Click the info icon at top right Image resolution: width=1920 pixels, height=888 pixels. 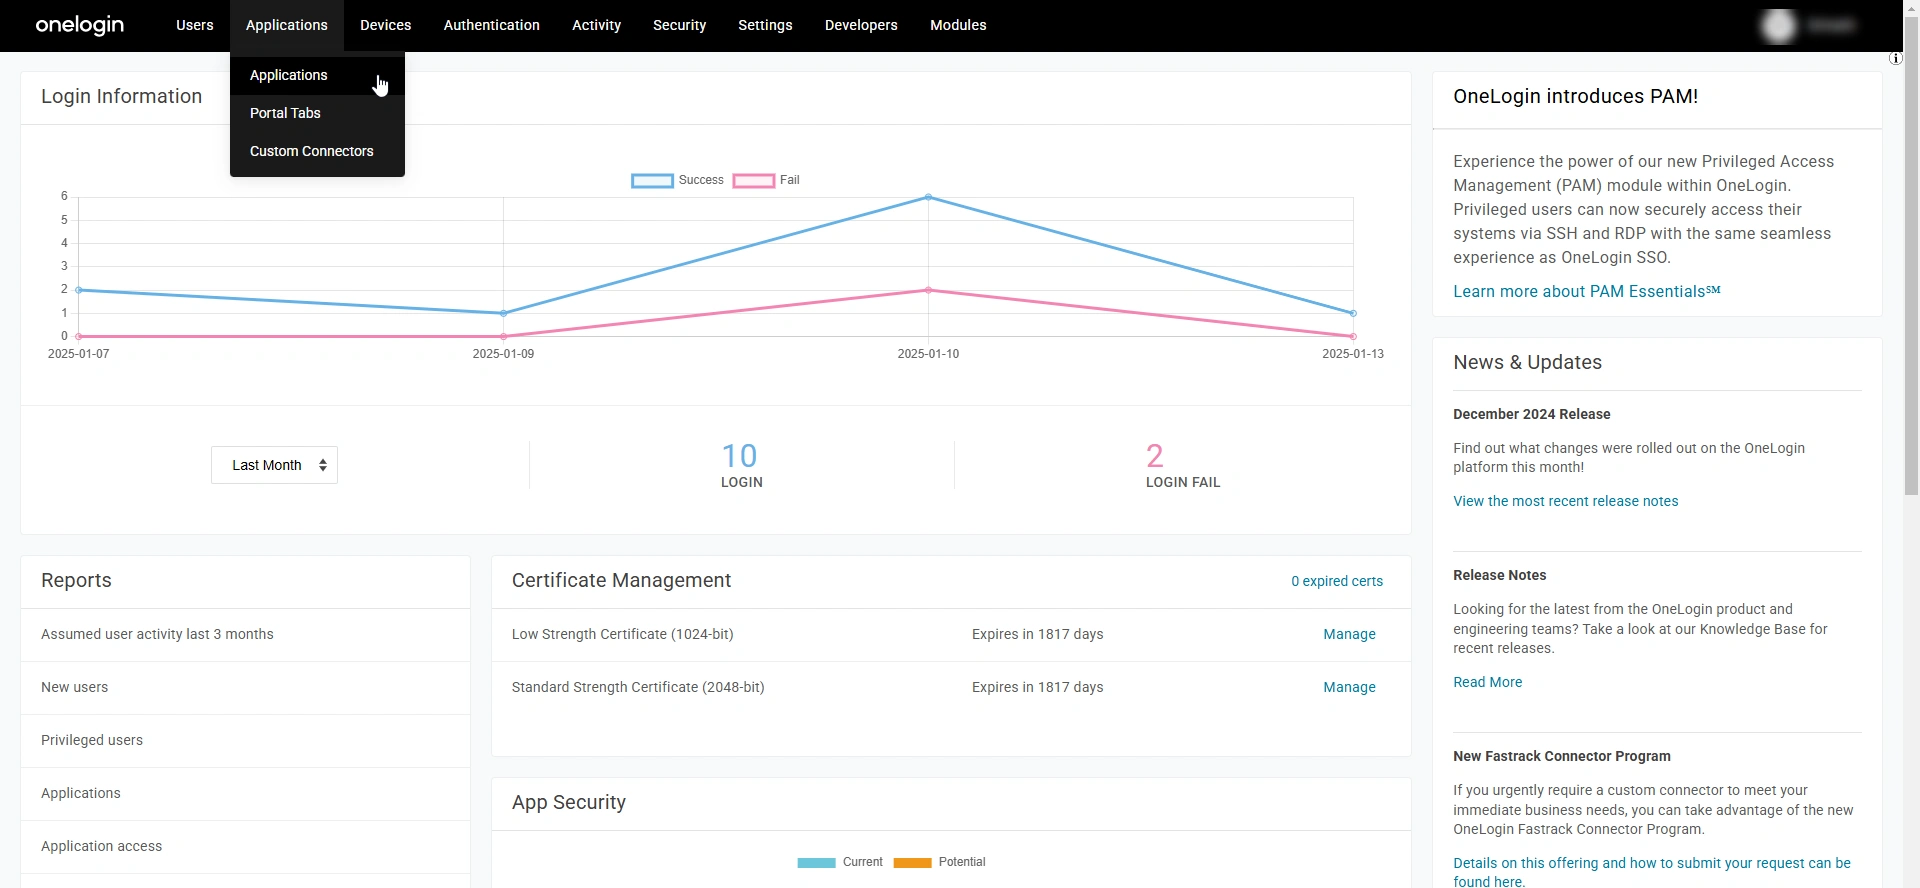[x=1895, y=59]
